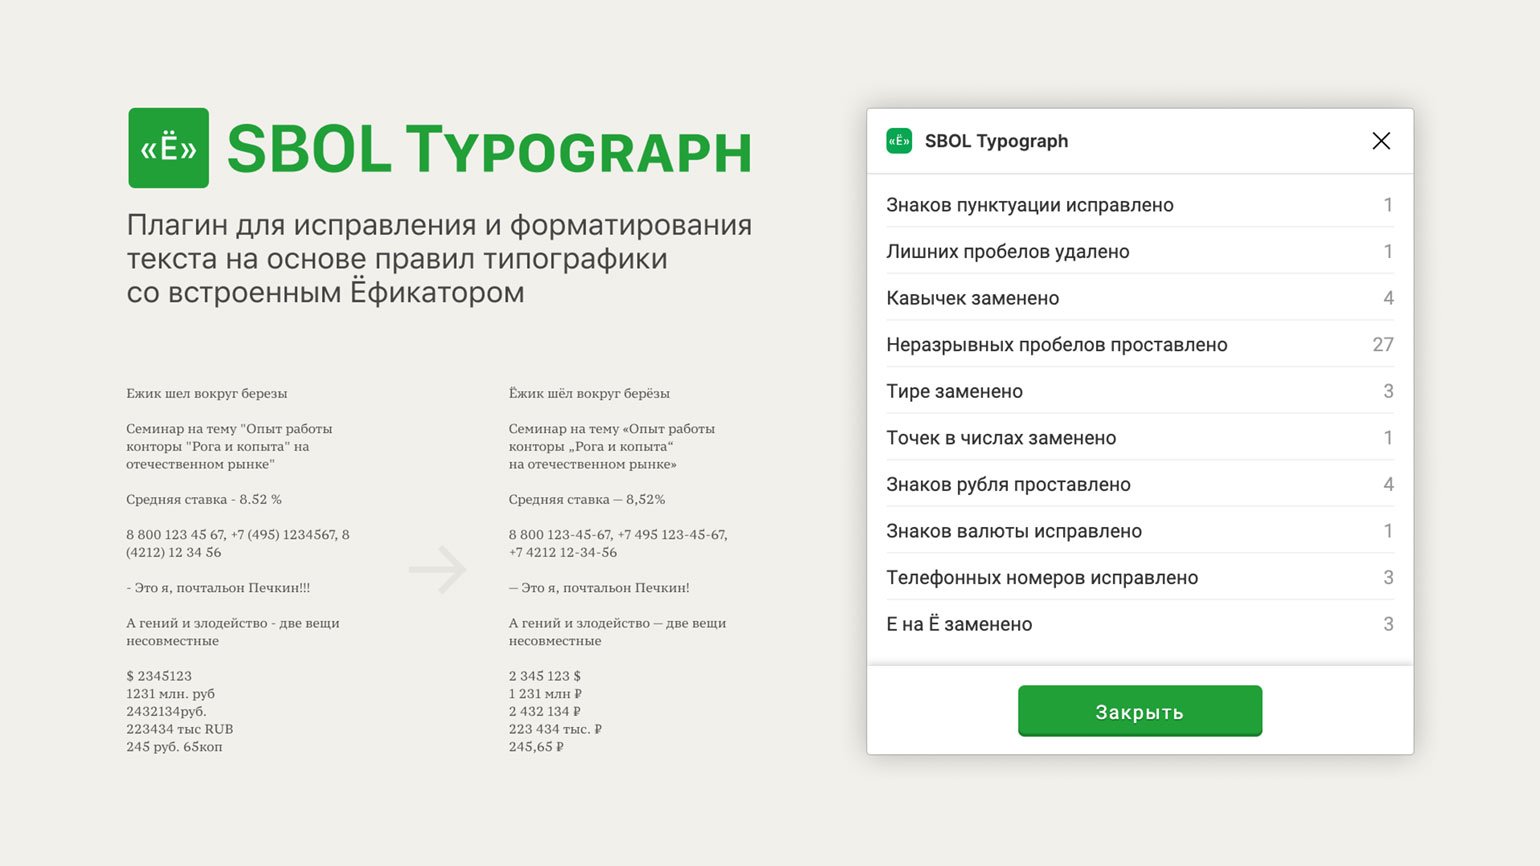Click the corrected line 'Средняя ставка — 8,52%'
1540x866 pixels.
pos(587,499)
